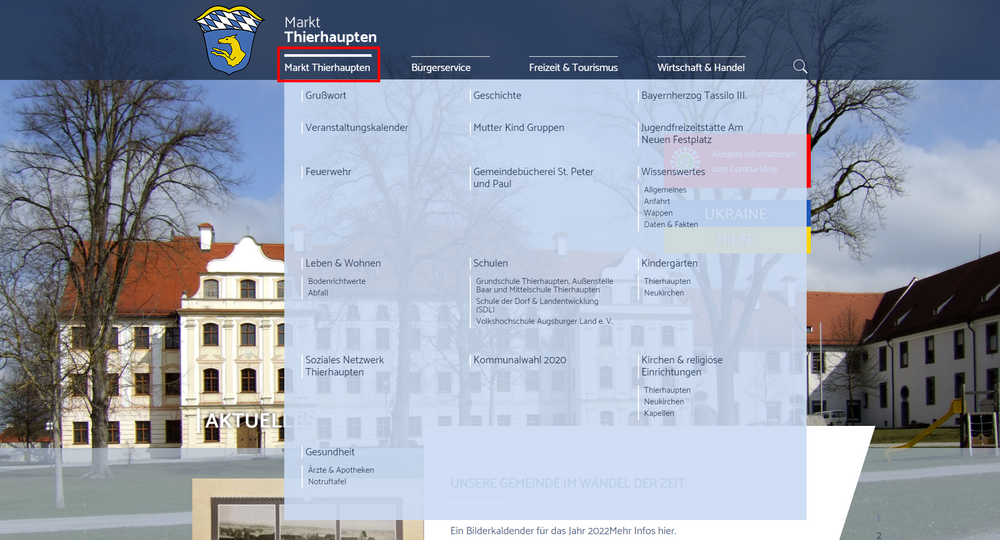Open Kirchen & religiöse Einrichtungen
Image resolution: width=1000 pixels, height=540 pixels.
click(682, 365)
